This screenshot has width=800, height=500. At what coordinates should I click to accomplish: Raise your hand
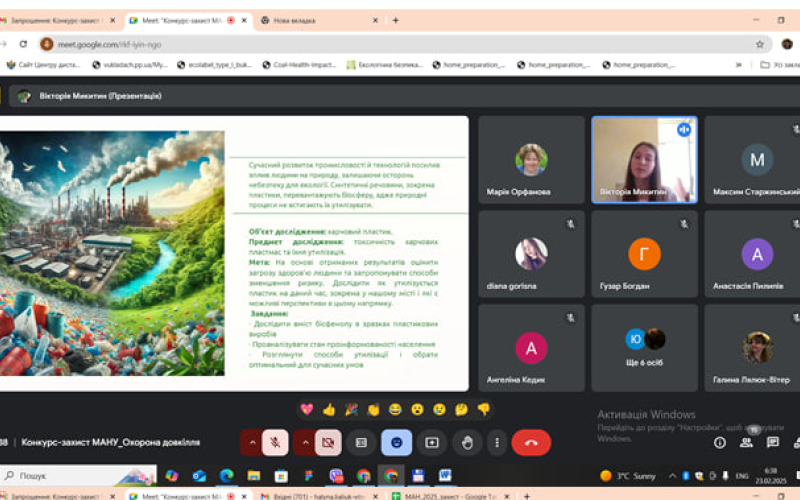467,442
